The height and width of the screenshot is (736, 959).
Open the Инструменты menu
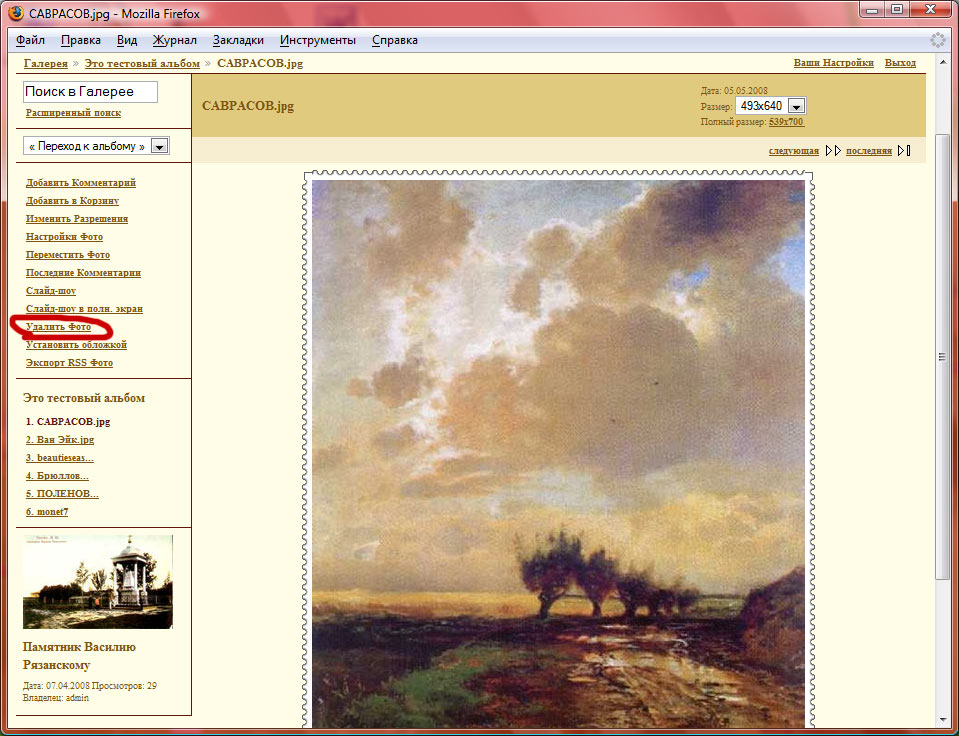tap(317, 40)
